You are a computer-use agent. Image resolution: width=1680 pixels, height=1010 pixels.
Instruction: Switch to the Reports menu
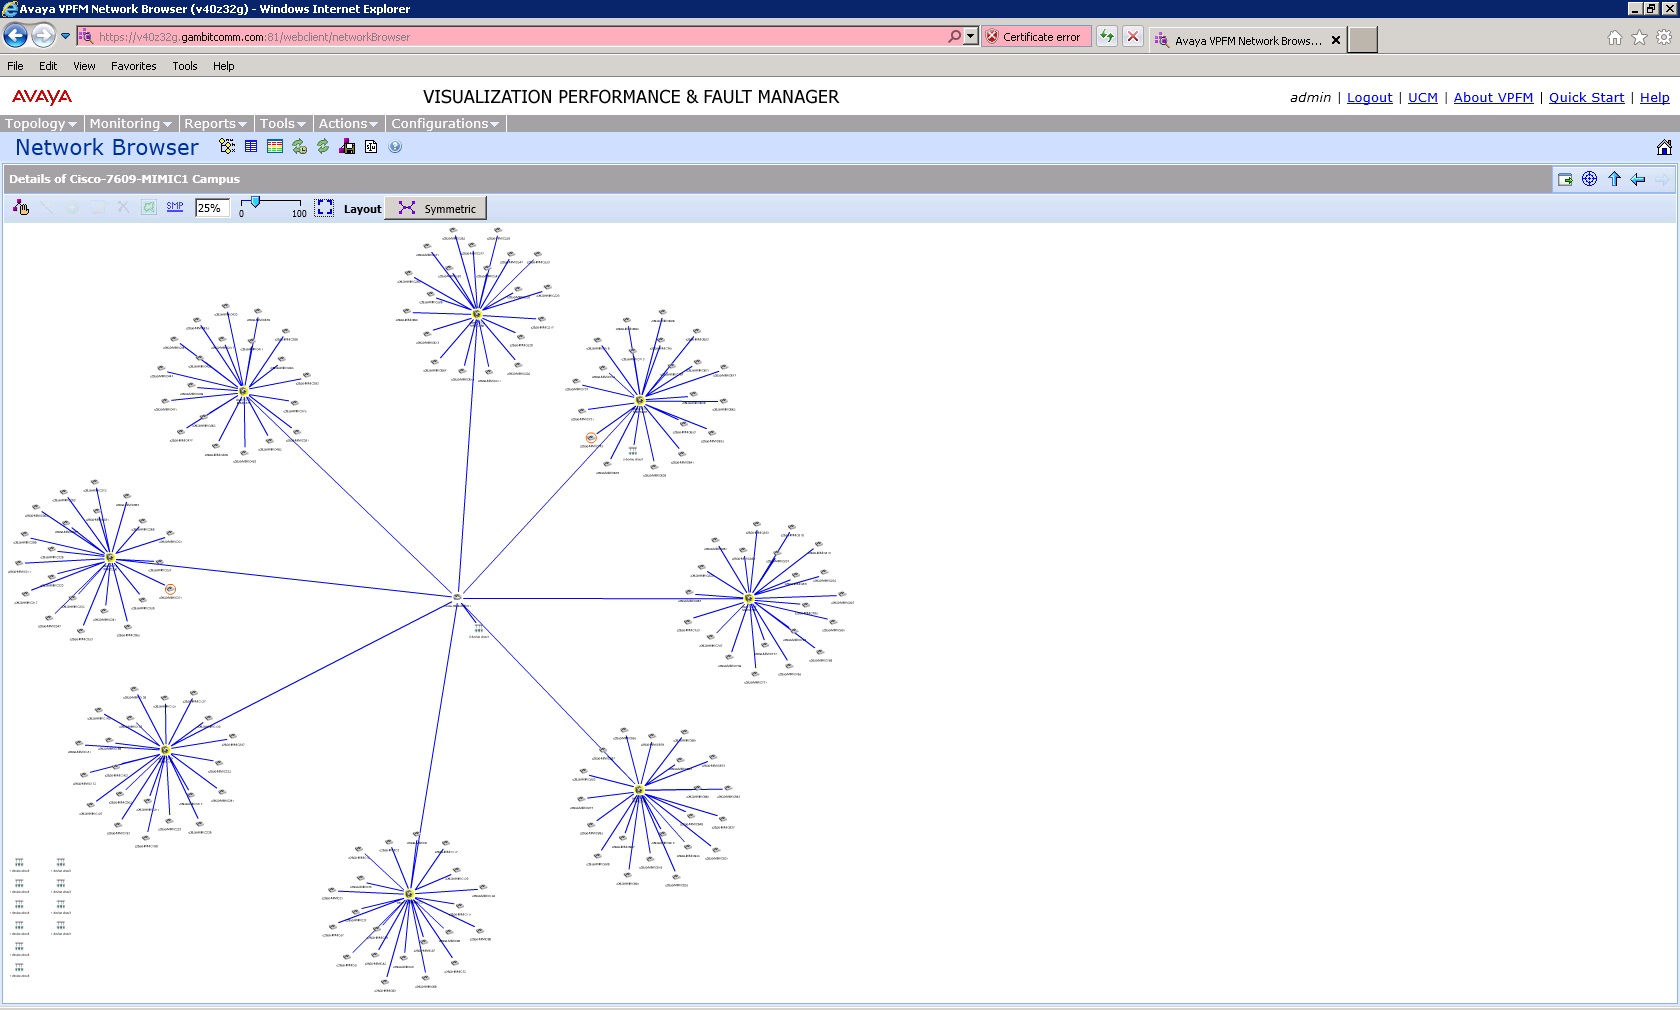pyautogui.click(x=211, y=123)
